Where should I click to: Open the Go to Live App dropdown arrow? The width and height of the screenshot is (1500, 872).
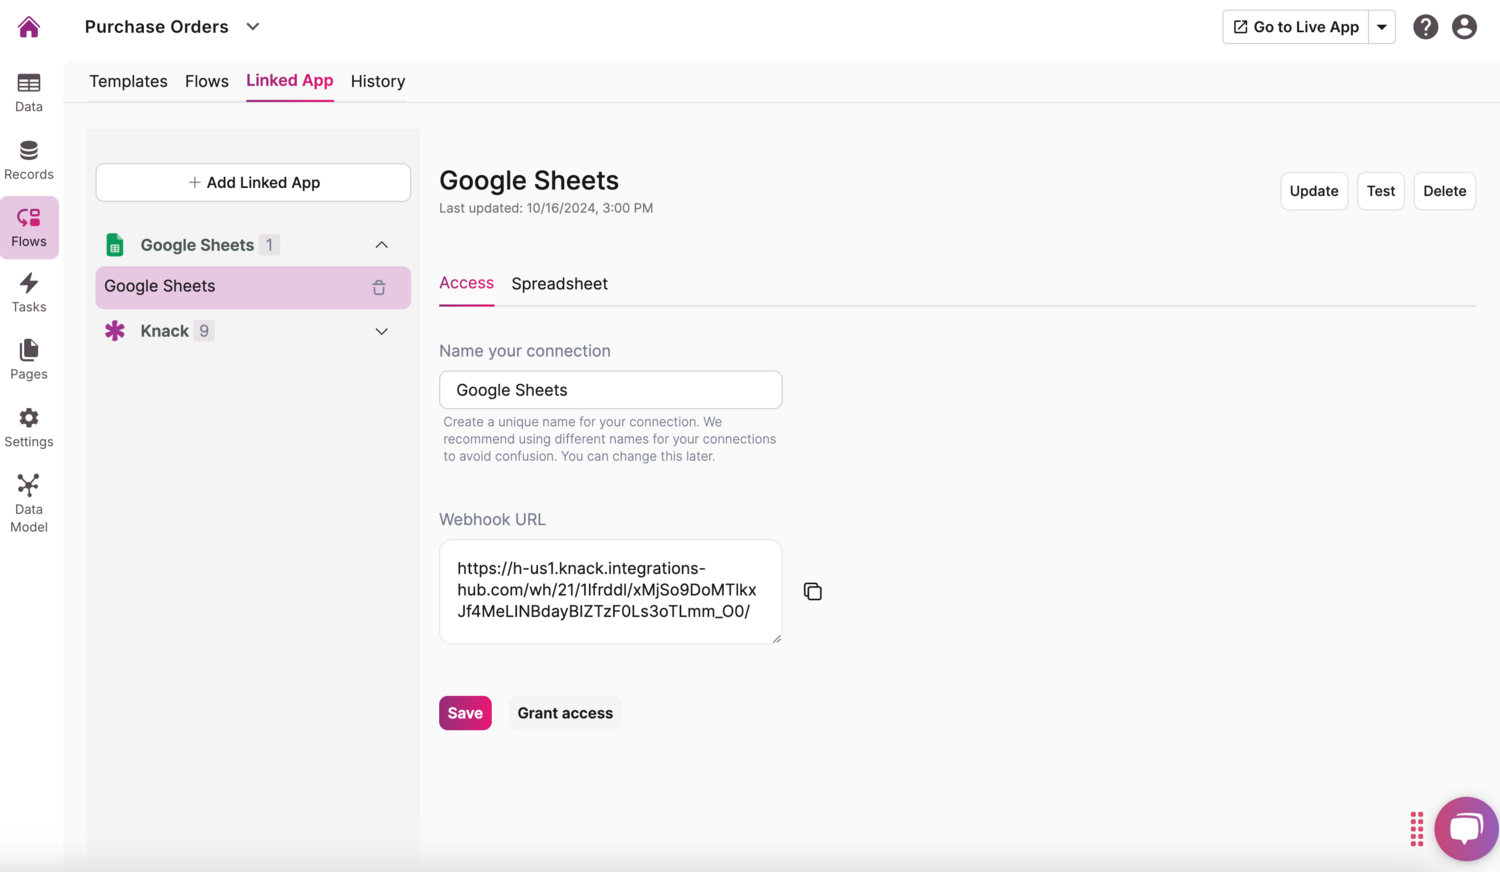pyautogui.click(x=1382, y=27)
